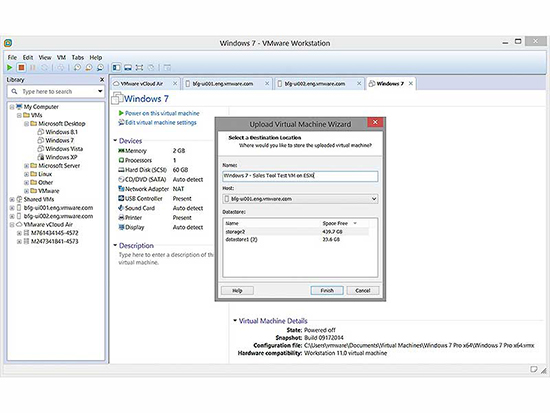Click the Processors device icon
550x413 pixels.
click(121, 160)
